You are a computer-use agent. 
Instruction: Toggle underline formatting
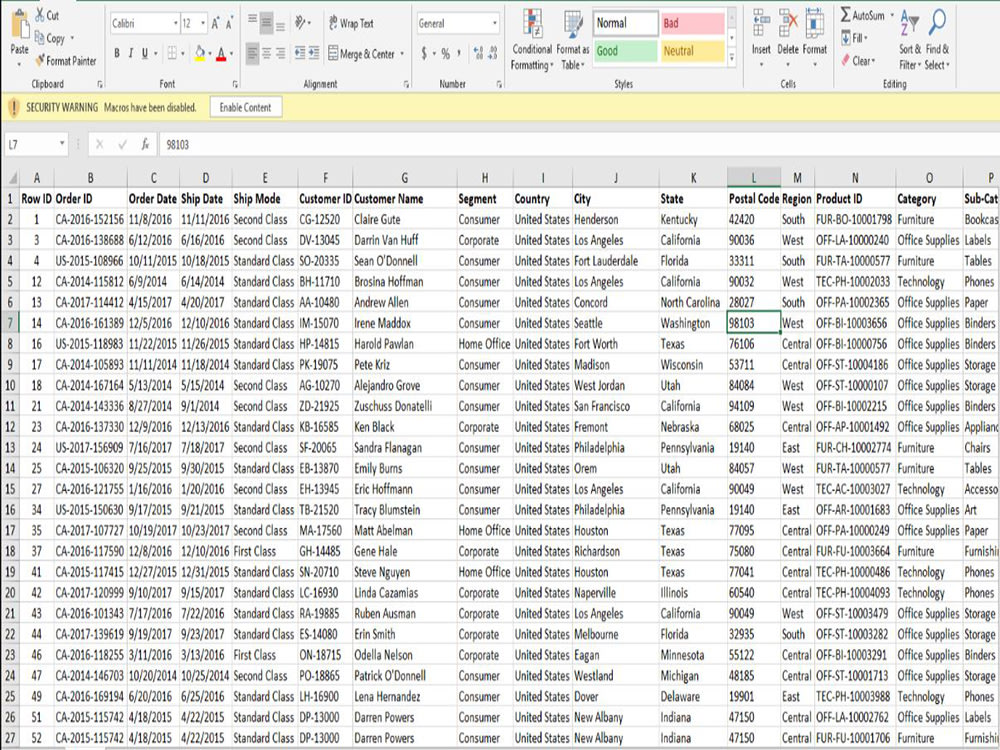(x=145, y=54)
